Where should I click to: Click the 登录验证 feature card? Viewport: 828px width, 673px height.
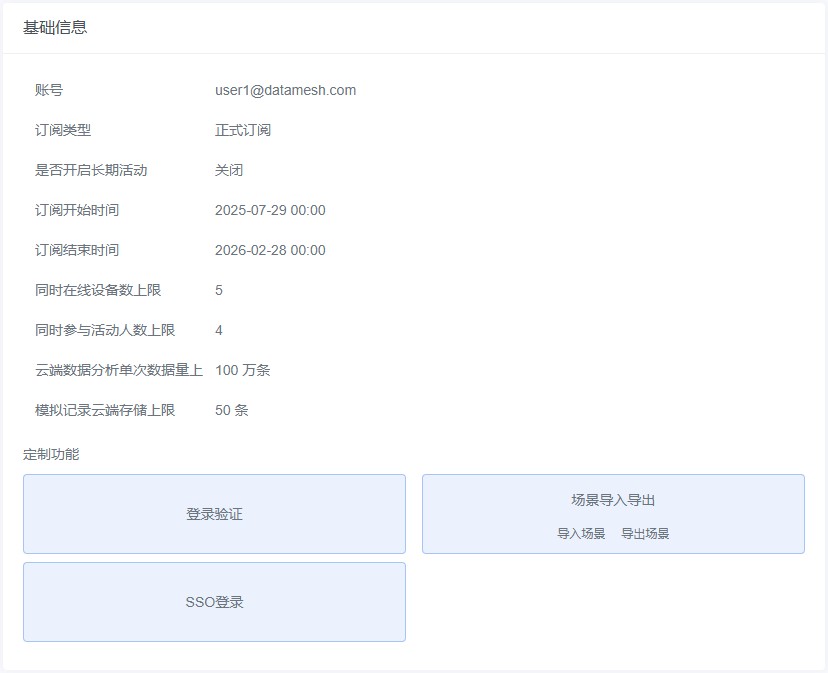(x=214, y=514)
